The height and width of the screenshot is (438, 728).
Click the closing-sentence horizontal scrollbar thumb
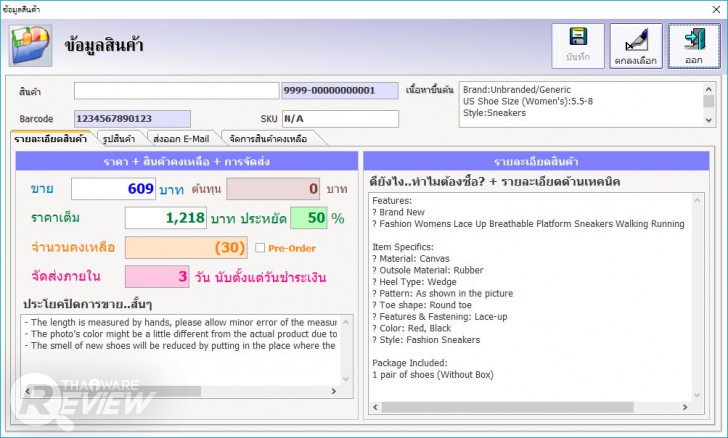117,391
